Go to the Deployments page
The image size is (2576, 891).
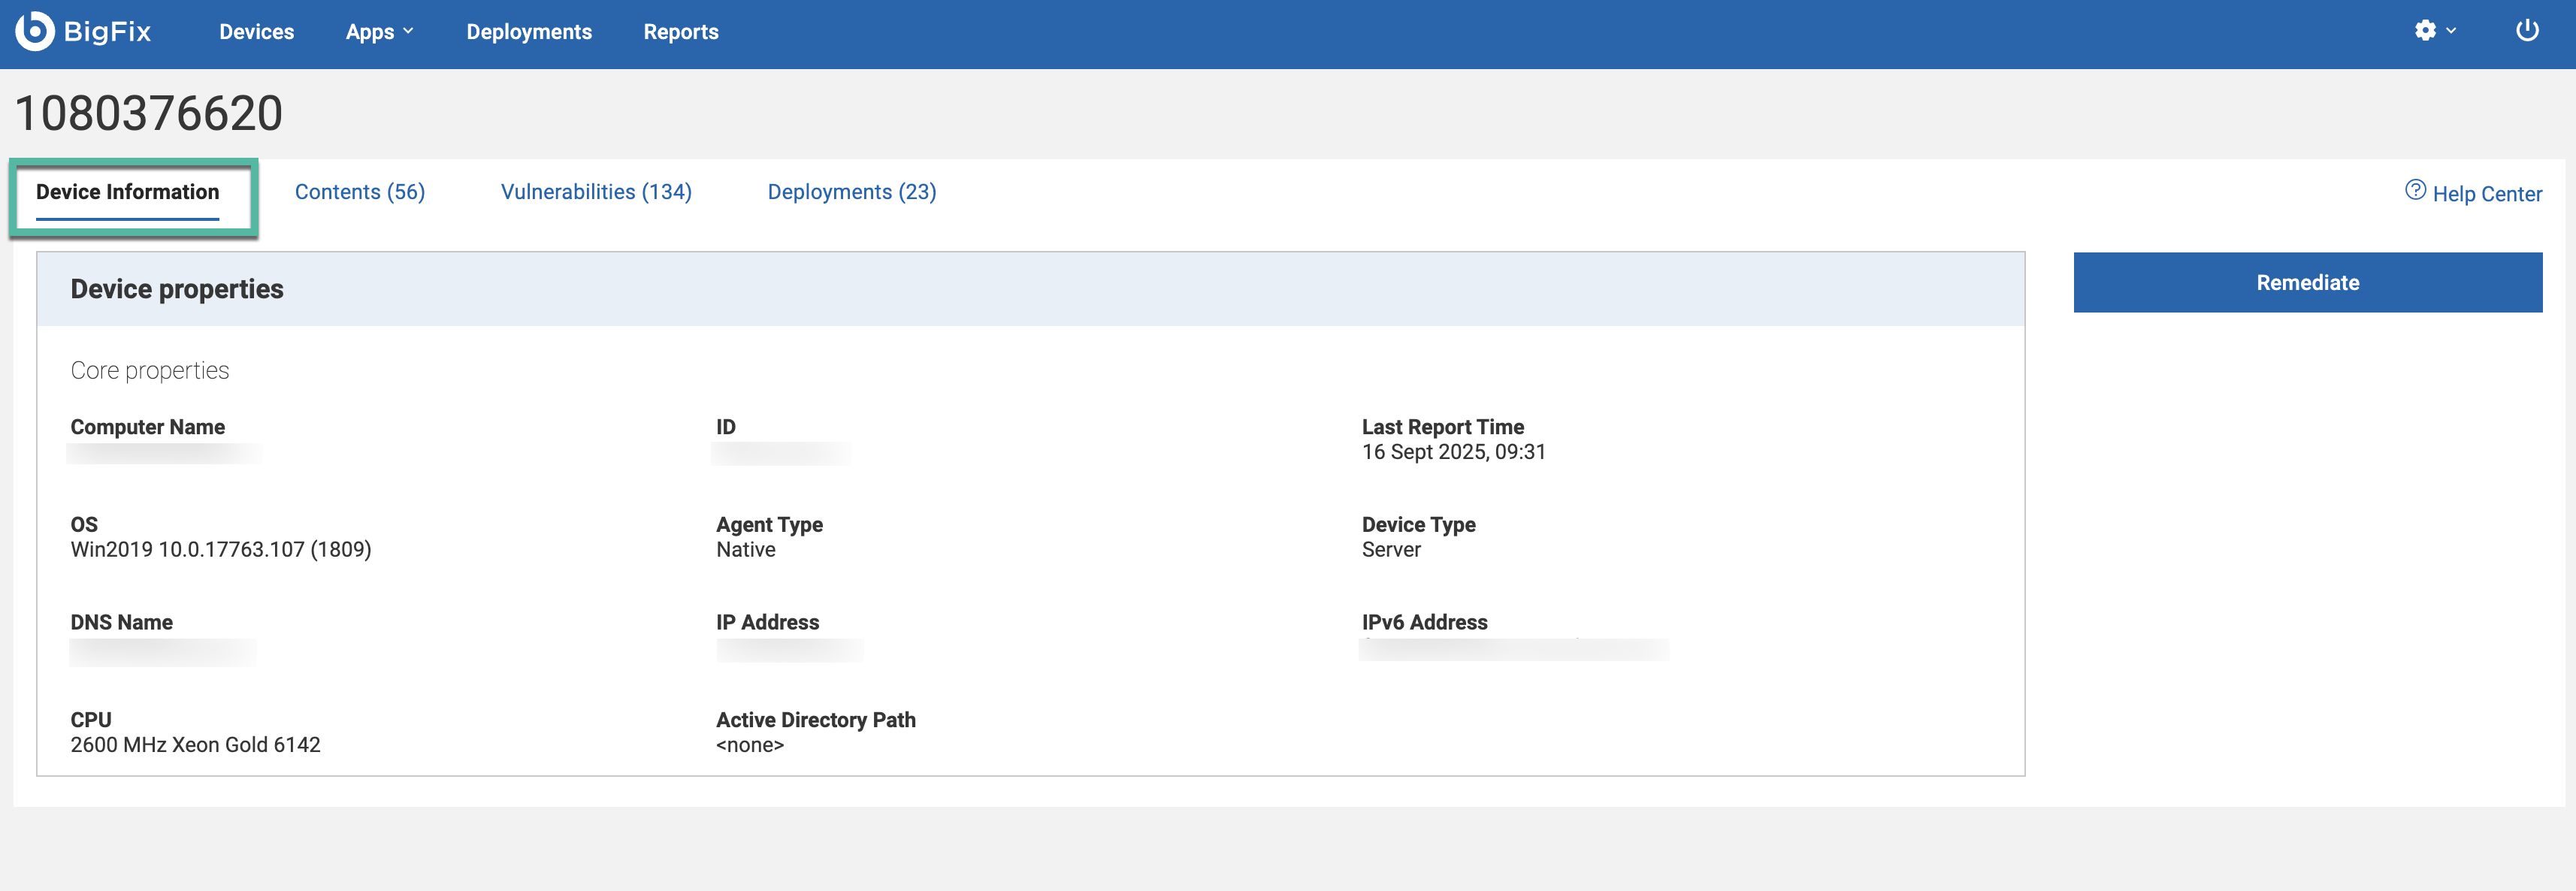coord(529,32)
